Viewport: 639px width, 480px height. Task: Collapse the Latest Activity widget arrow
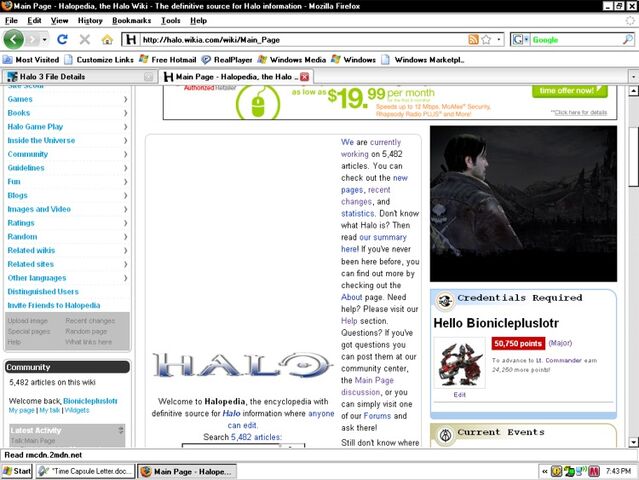(121, 430)
